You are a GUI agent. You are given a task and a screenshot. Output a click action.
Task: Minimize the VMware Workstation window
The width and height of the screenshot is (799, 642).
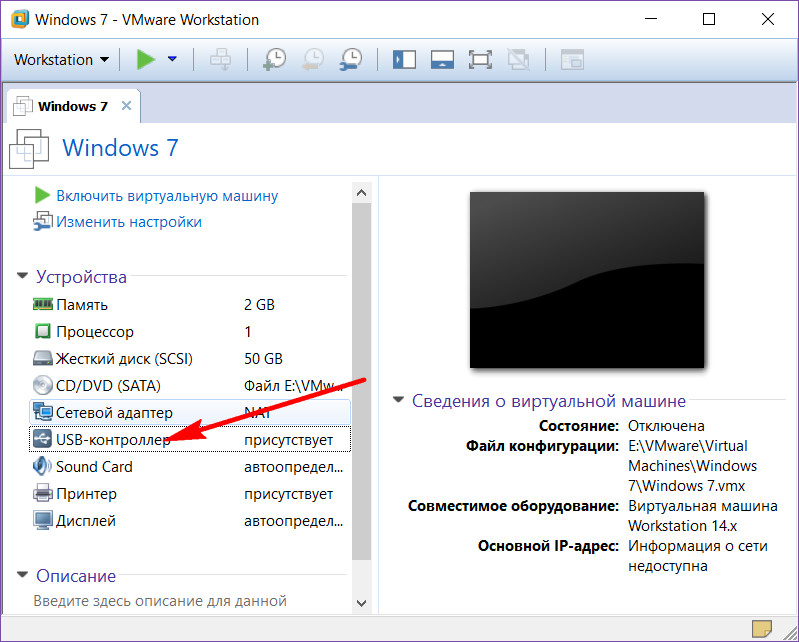(651, 19)
